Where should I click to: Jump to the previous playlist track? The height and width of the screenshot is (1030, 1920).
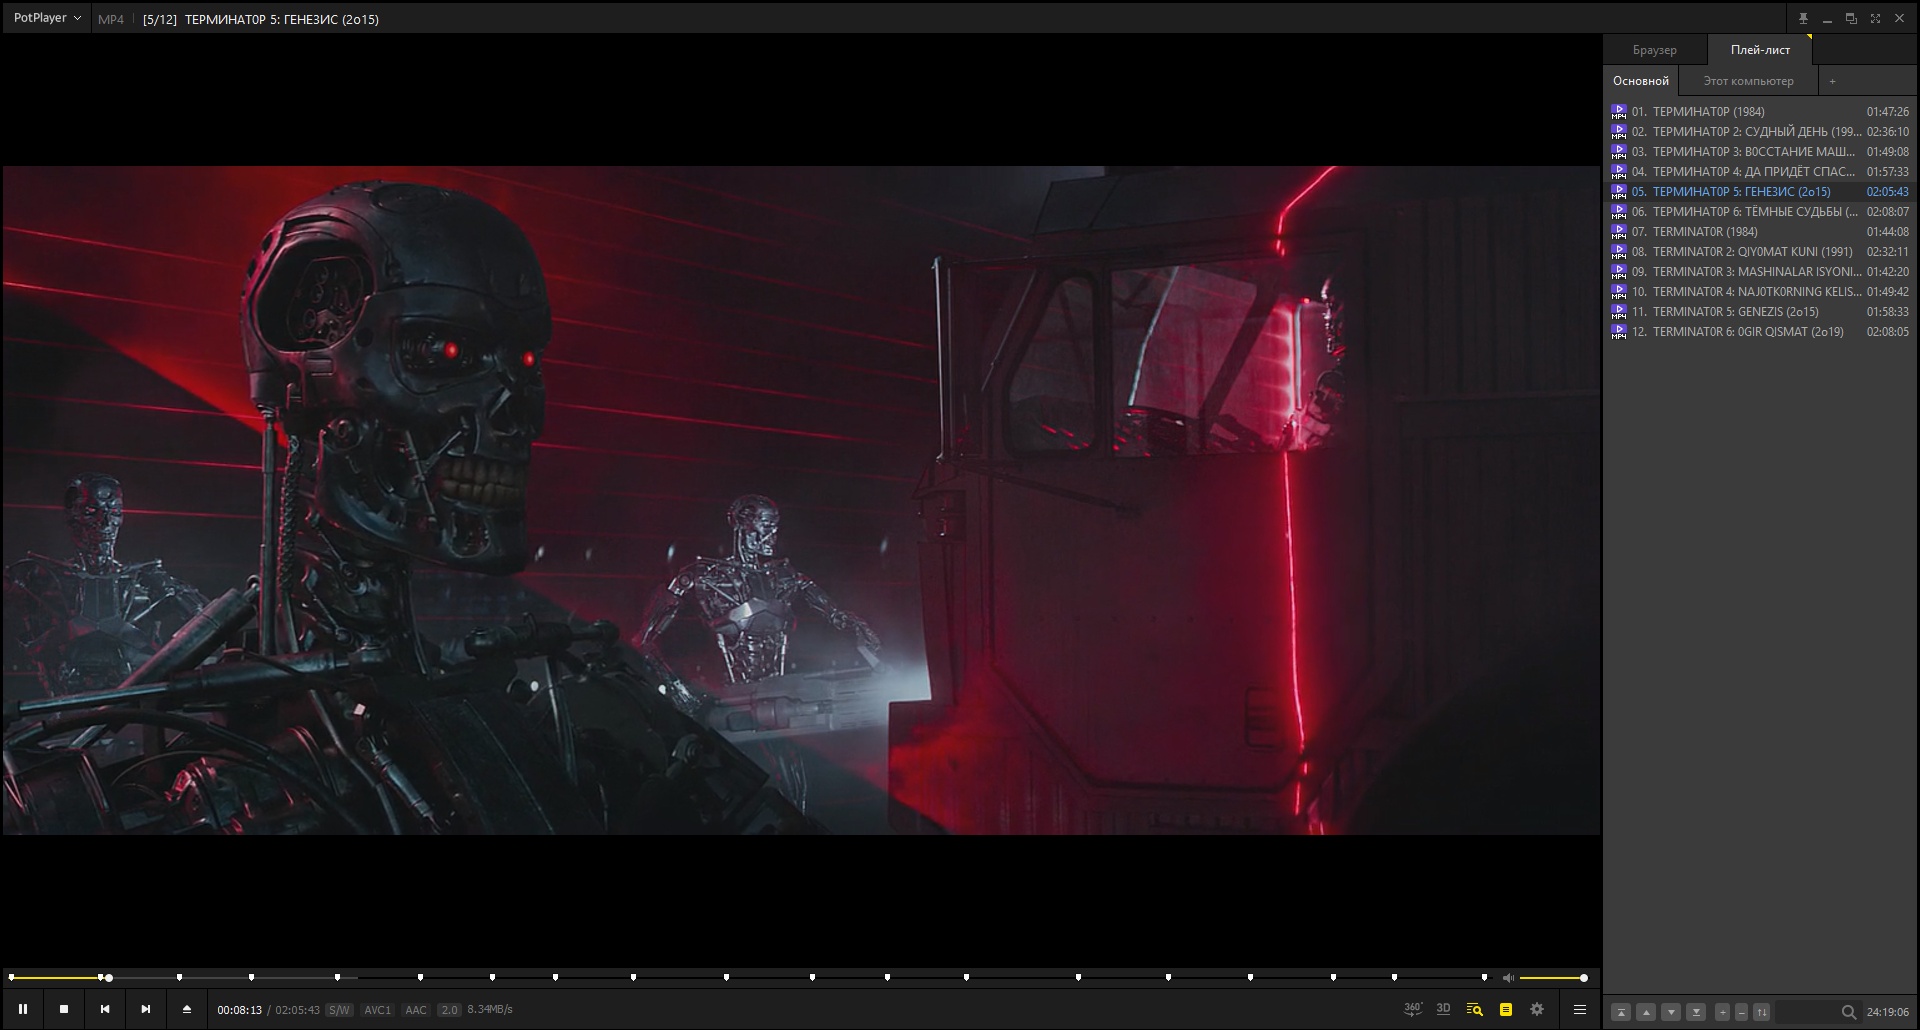click(x=105, y=1009)
